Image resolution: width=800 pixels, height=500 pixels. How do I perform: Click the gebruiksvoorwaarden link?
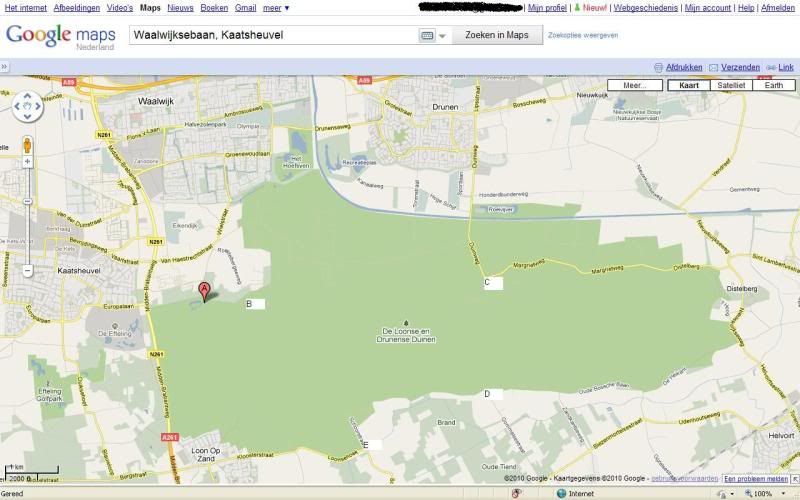[684, 479]
